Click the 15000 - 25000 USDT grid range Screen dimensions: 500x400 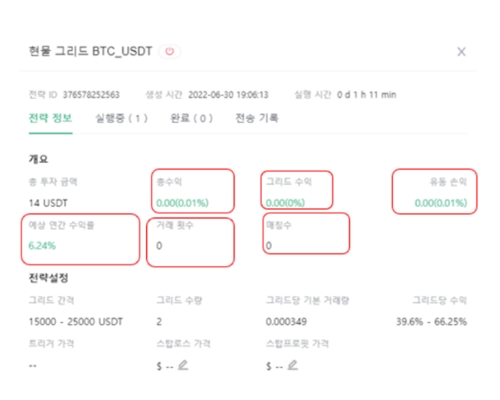pos(76,322)
